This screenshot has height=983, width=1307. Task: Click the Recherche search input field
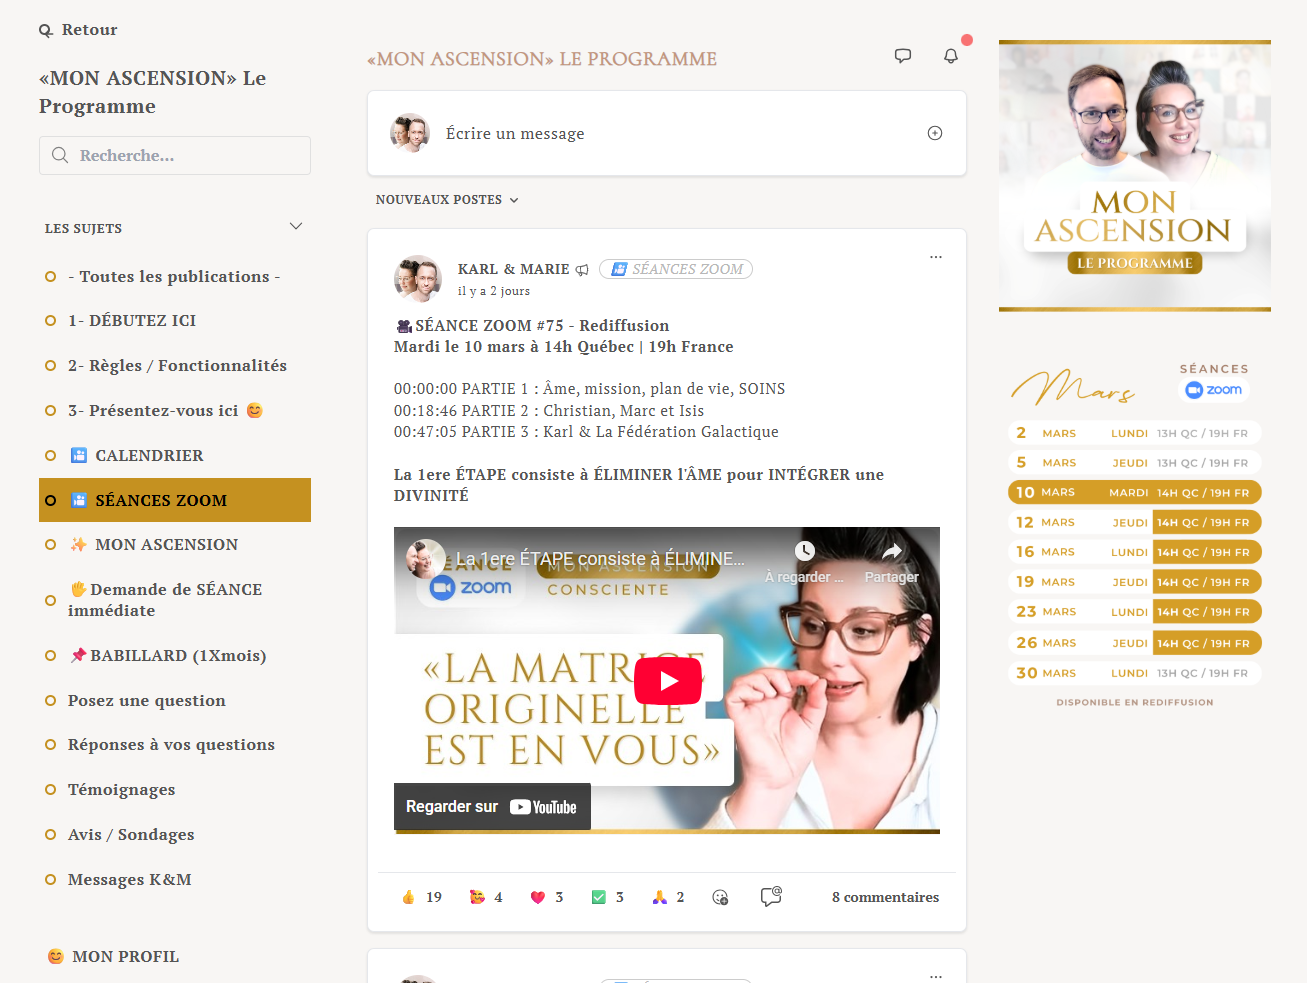pos(175,156)
